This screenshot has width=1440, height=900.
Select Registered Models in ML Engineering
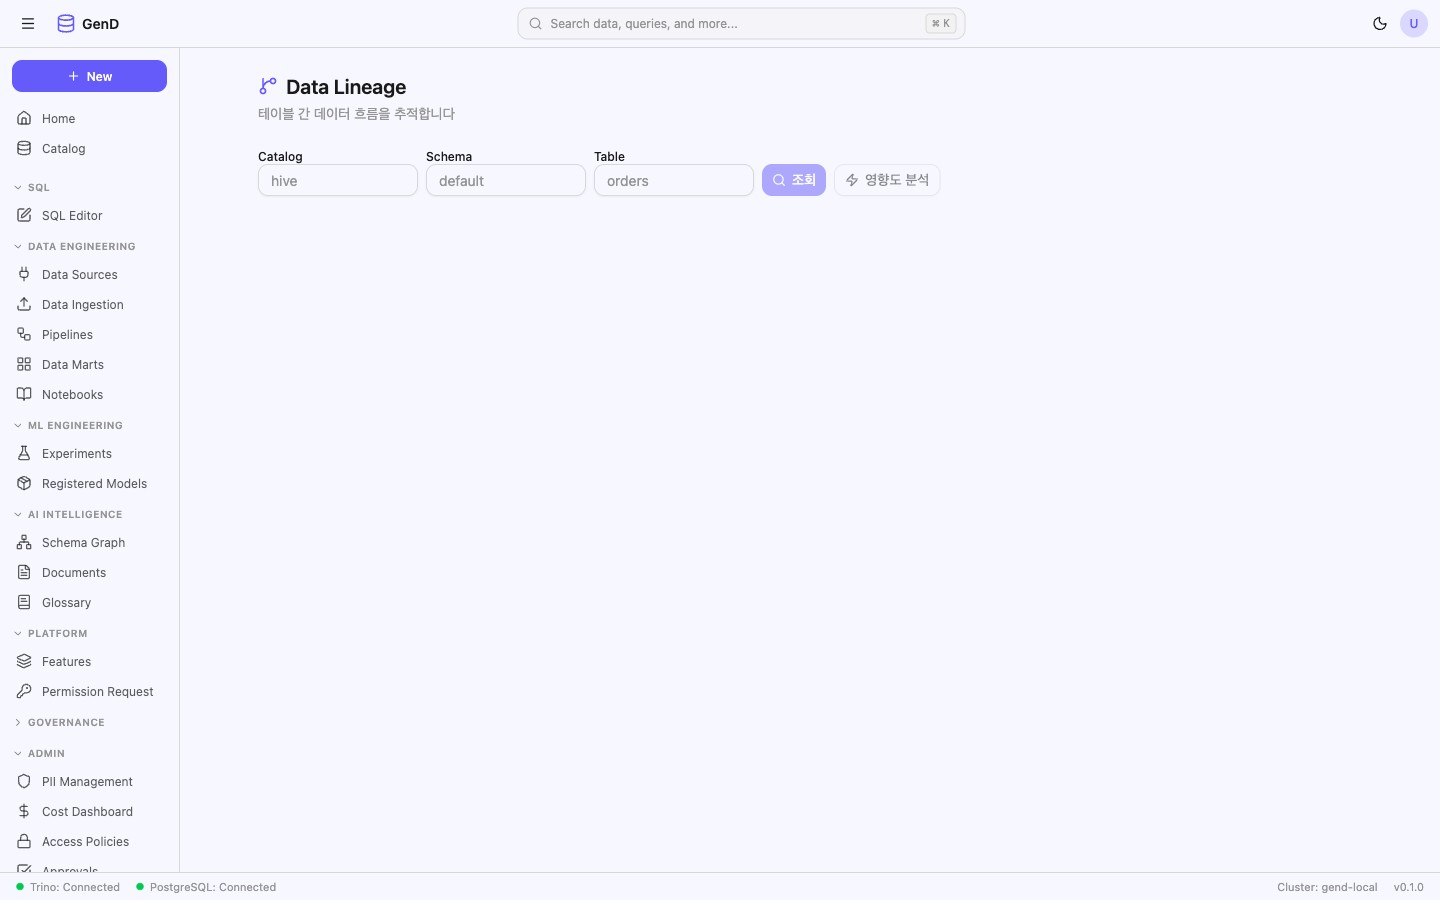94,483
